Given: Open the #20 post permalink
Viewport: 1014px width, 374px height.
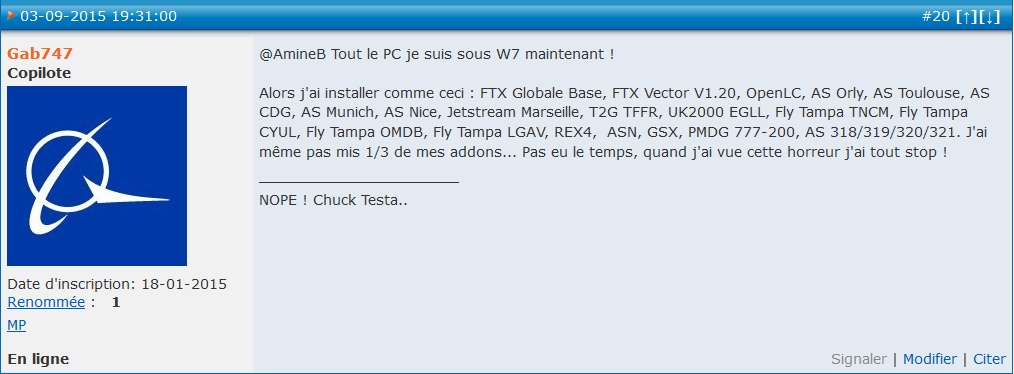Looking at the screenshot, I should click(936, 17).
